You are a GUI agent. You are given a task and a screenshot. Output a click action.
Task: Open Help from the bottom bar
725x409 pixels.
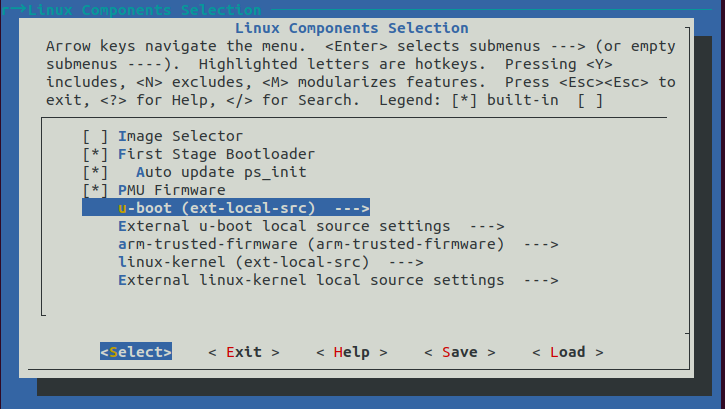tap(351, 352)
